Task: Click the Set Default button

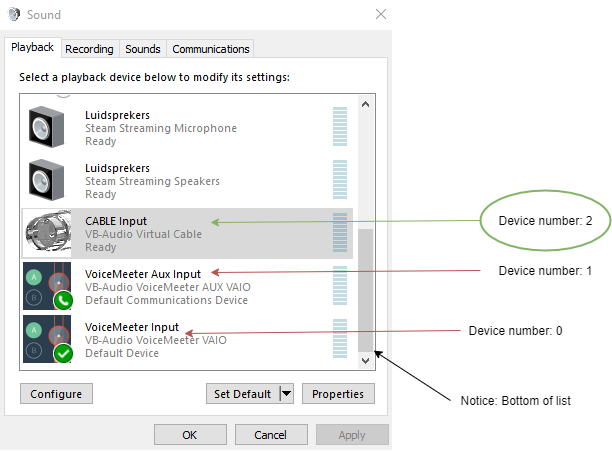Action: pos(242,394)
